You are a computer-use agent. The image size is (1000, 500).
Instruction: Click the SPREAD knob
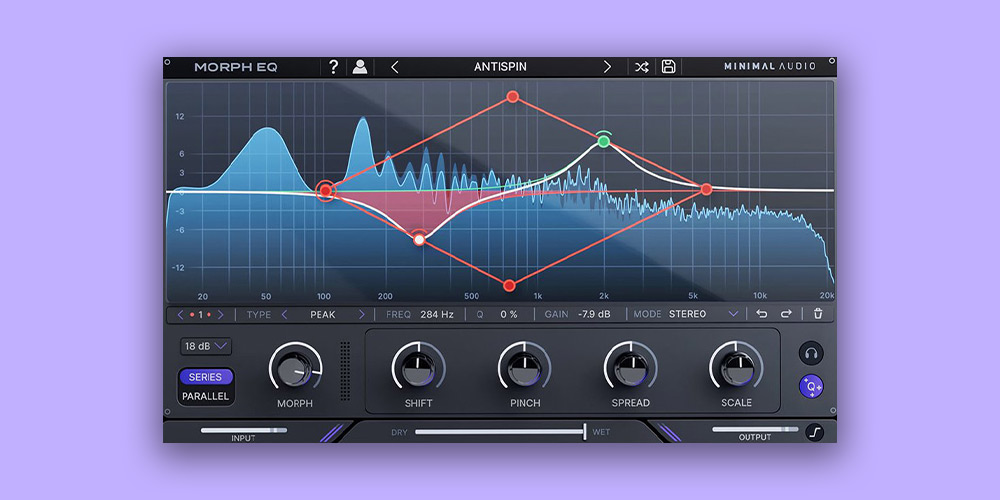[630, 369]
